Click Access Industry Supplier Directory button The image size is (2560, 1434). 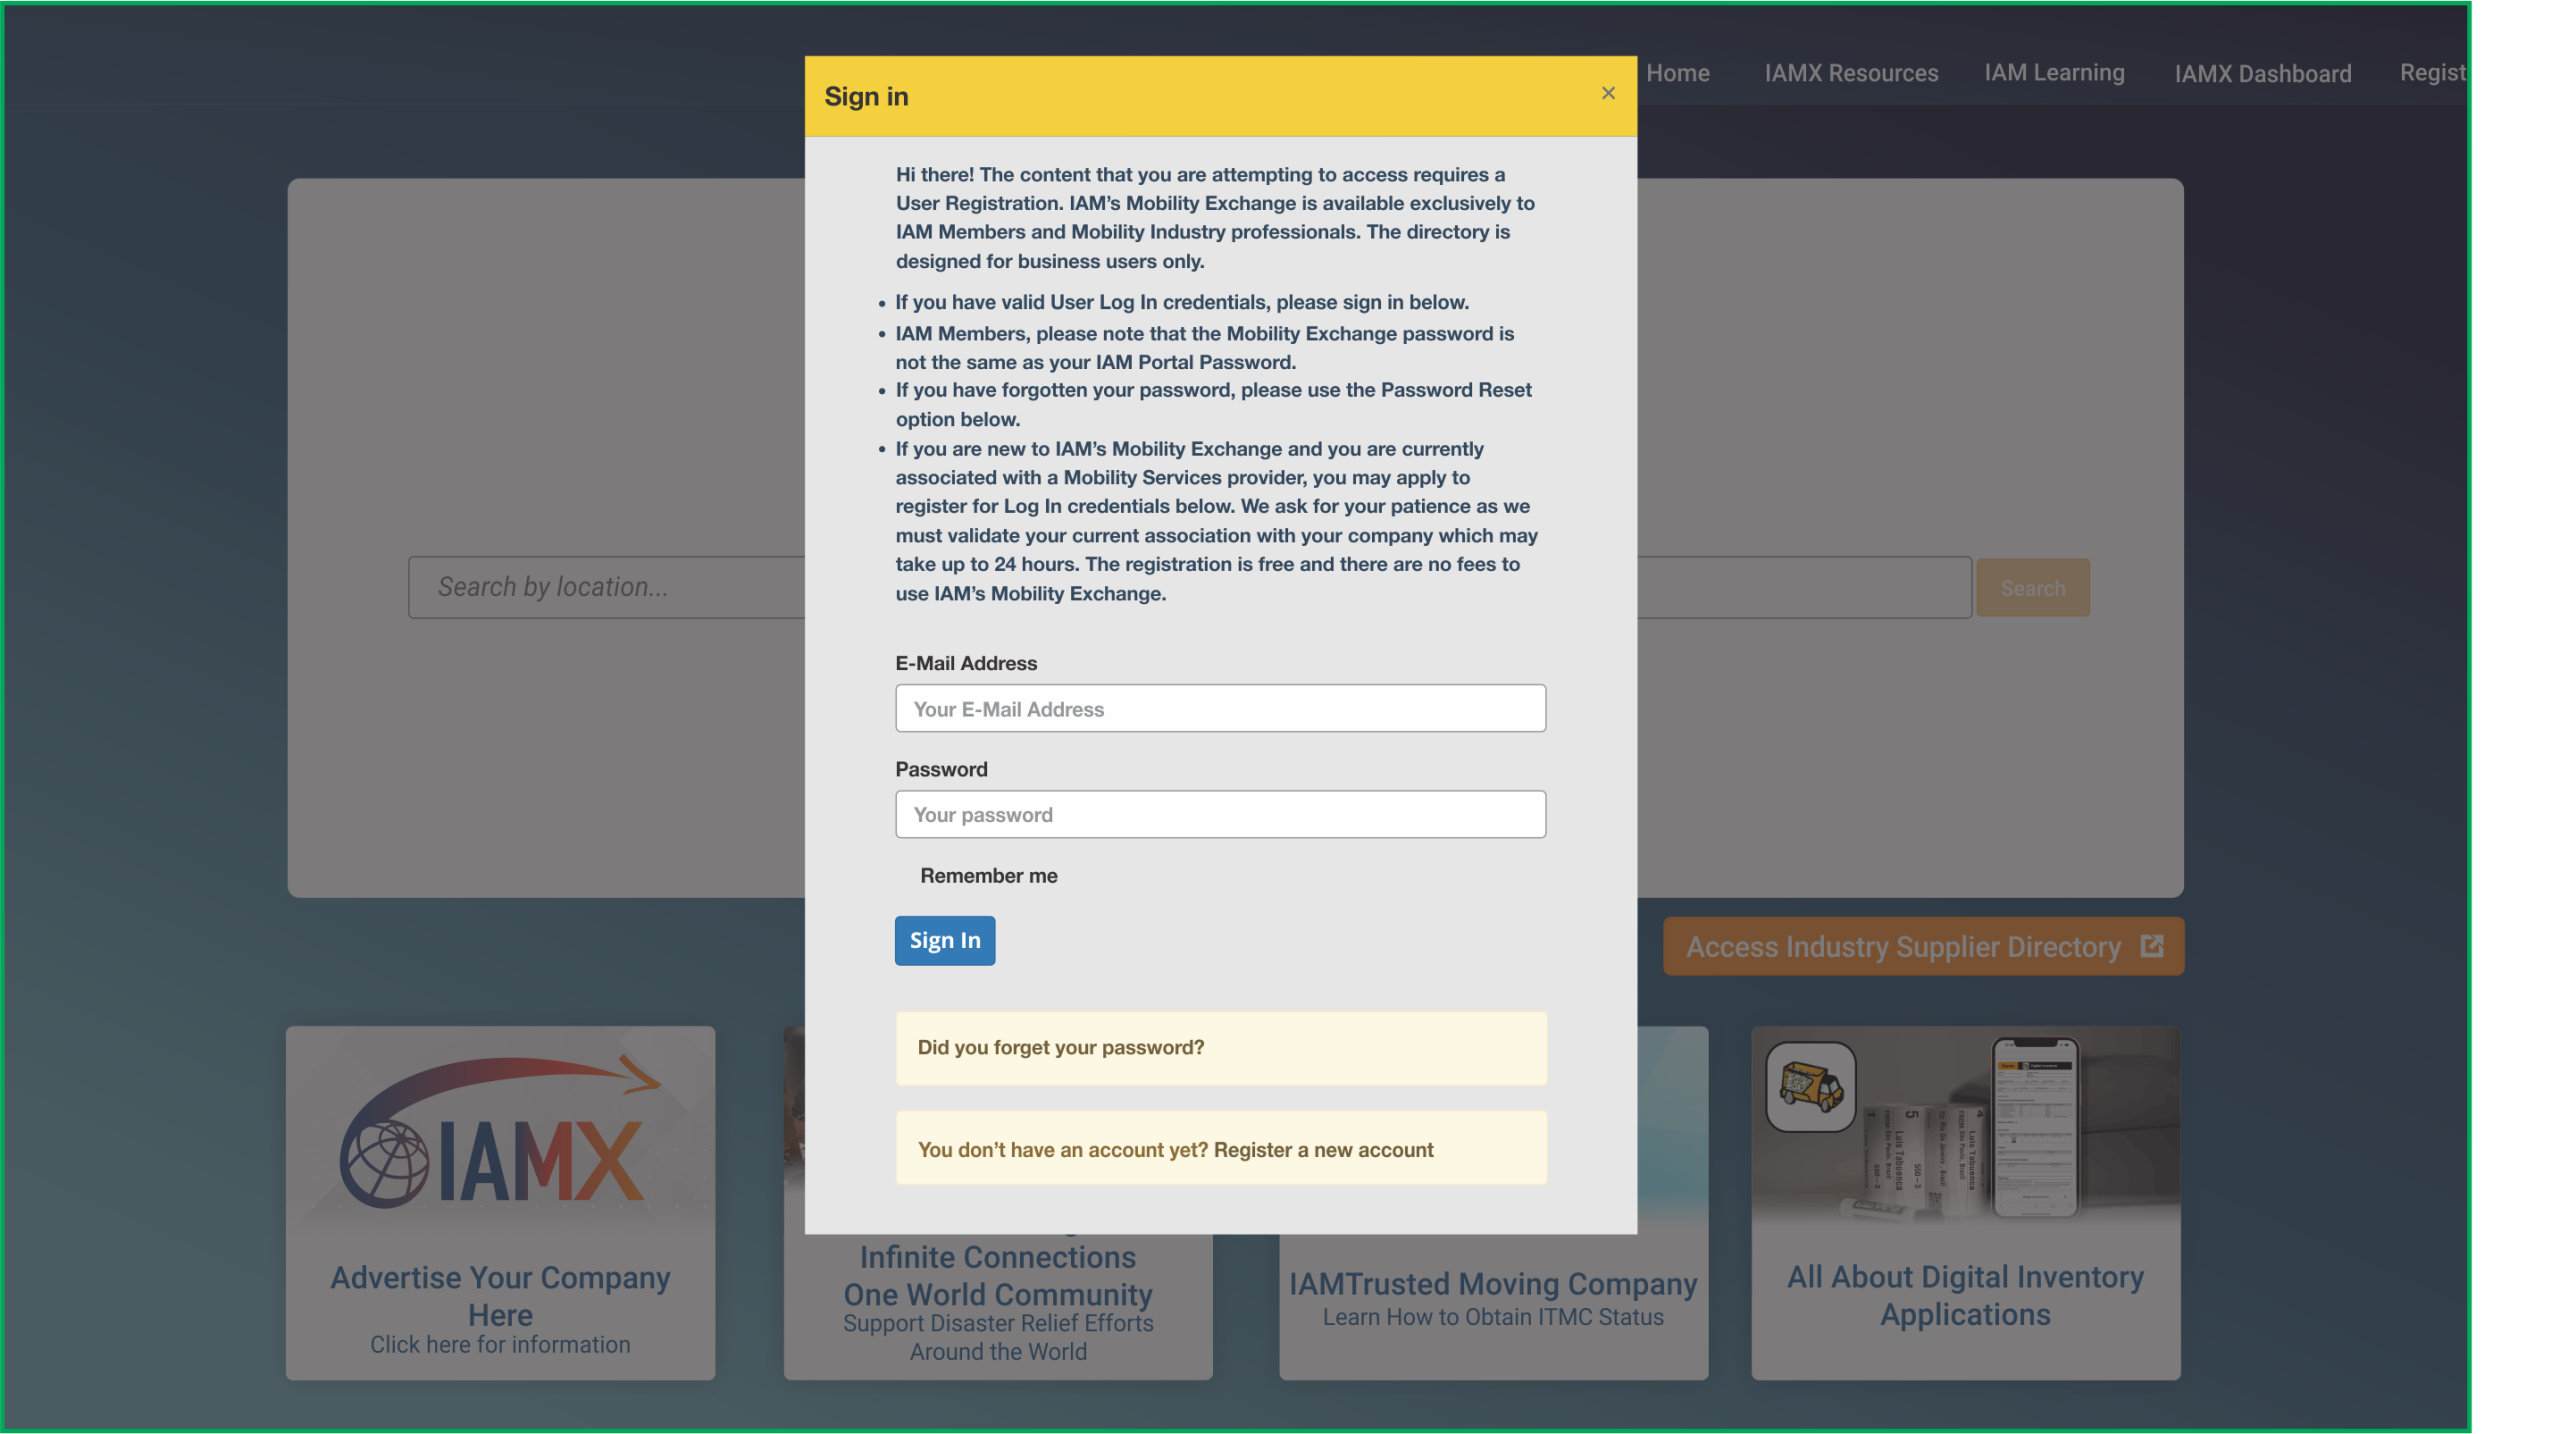tap(1922, 946)
